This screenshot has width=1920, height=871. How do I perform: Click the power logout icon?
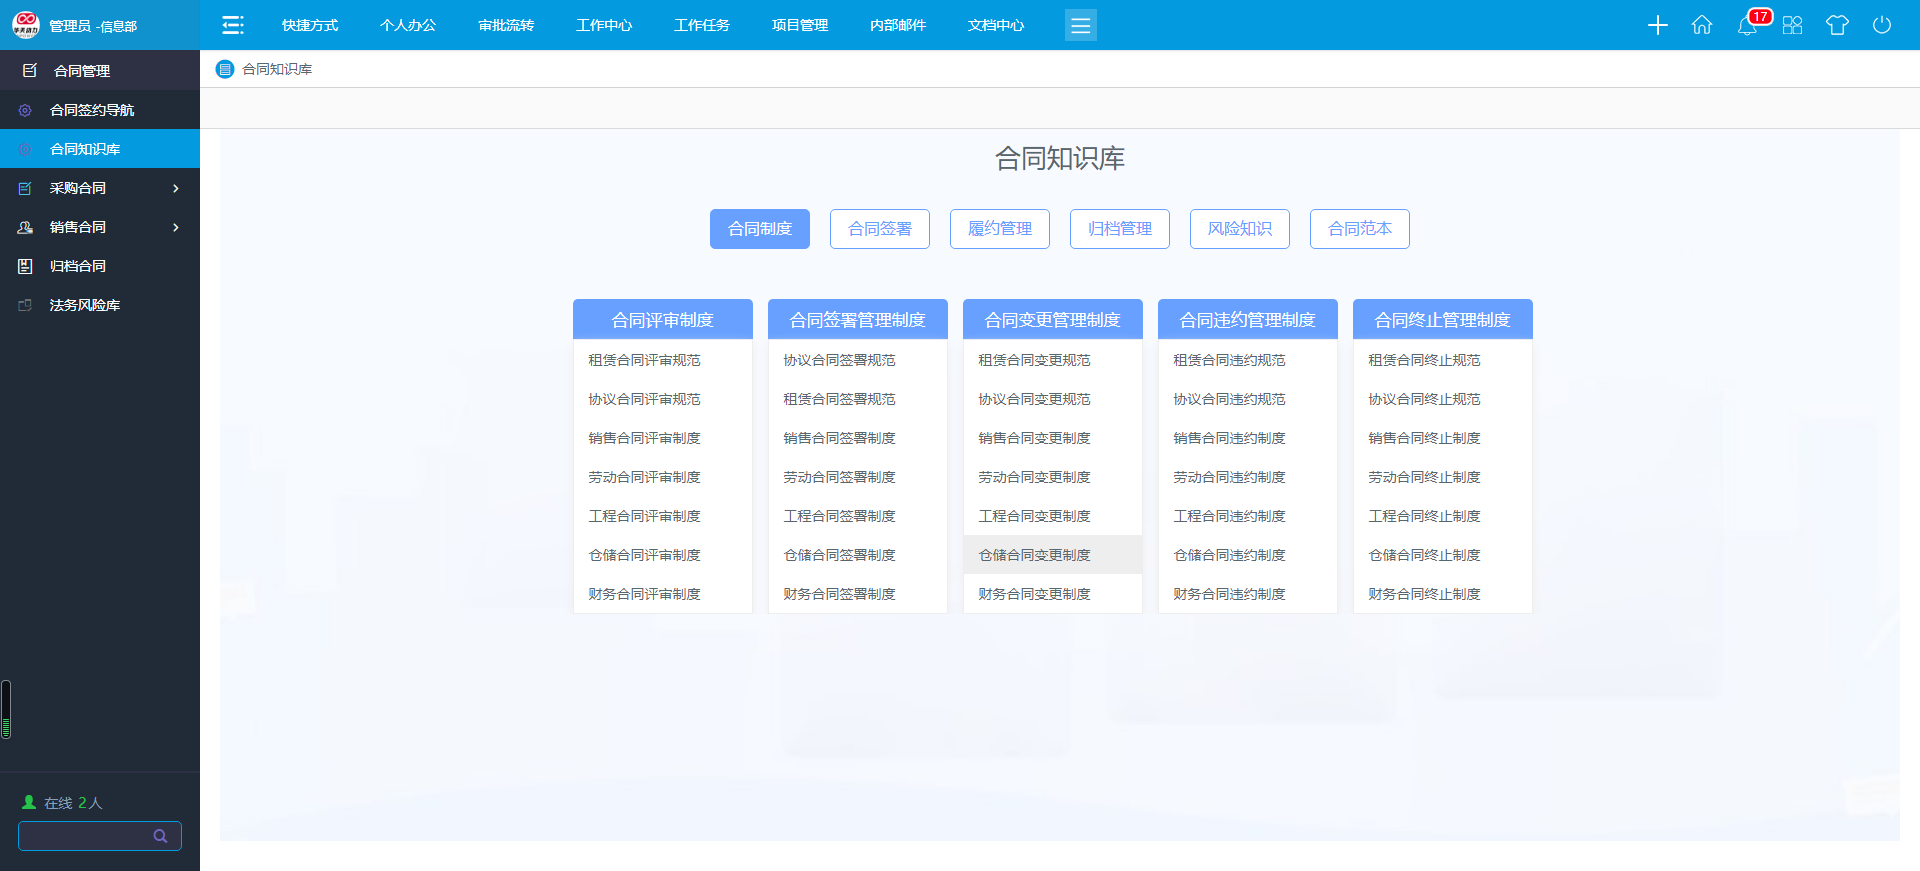[1882, 25]
